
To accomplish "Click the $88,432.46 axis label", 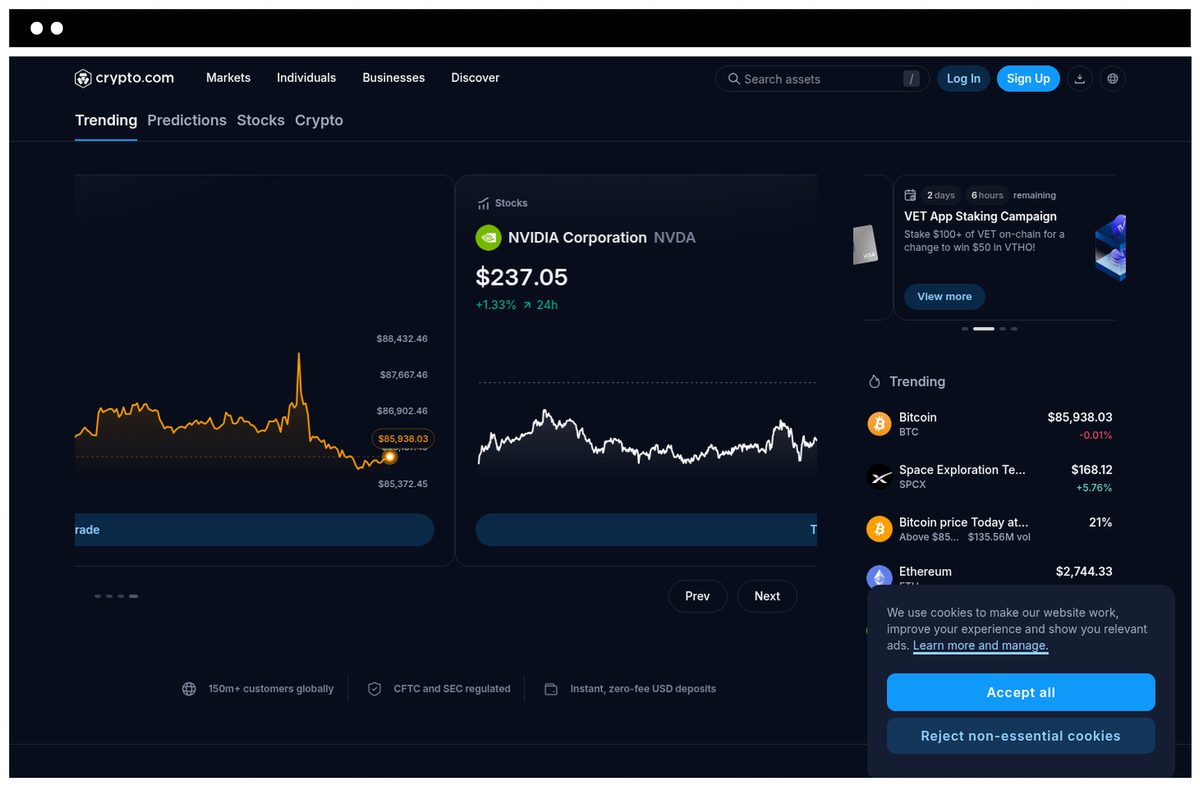I will click(x=402, y=339).
